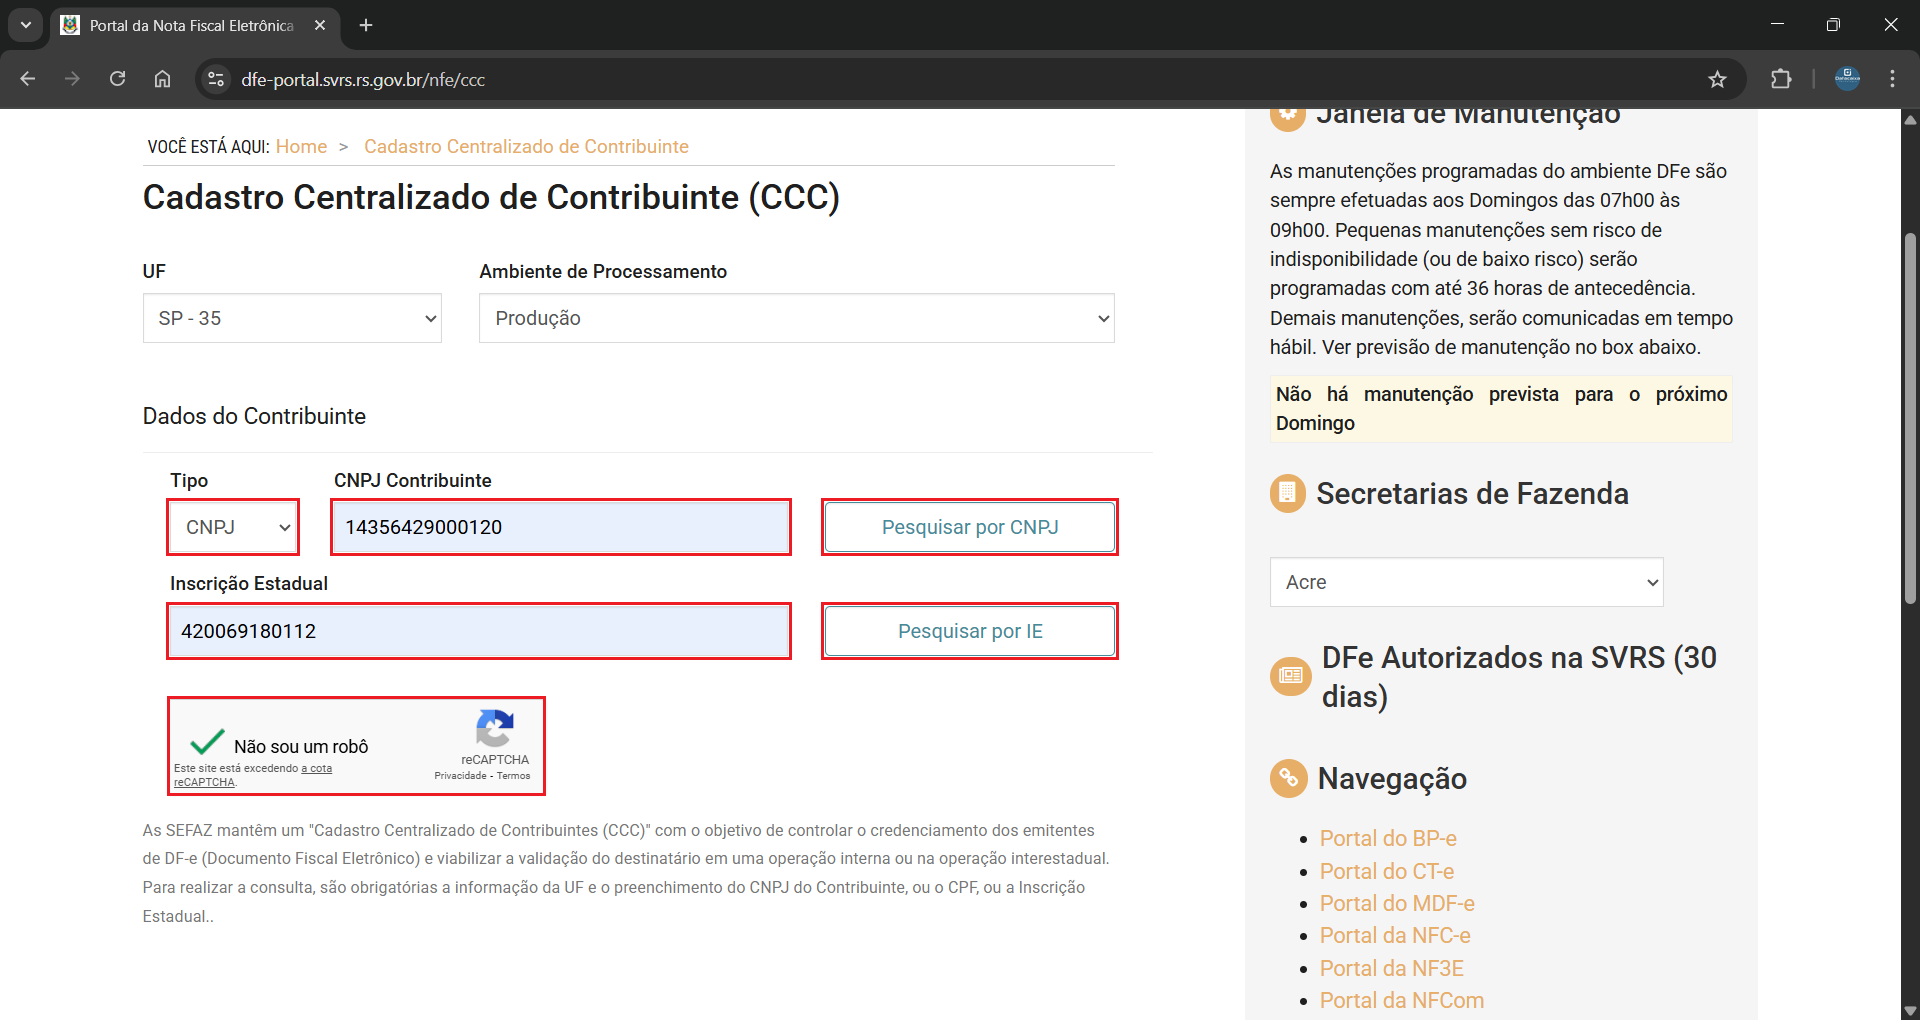Click the browser reload icon
This screenshot has width=1920, height=1020.
click(117, 79)
